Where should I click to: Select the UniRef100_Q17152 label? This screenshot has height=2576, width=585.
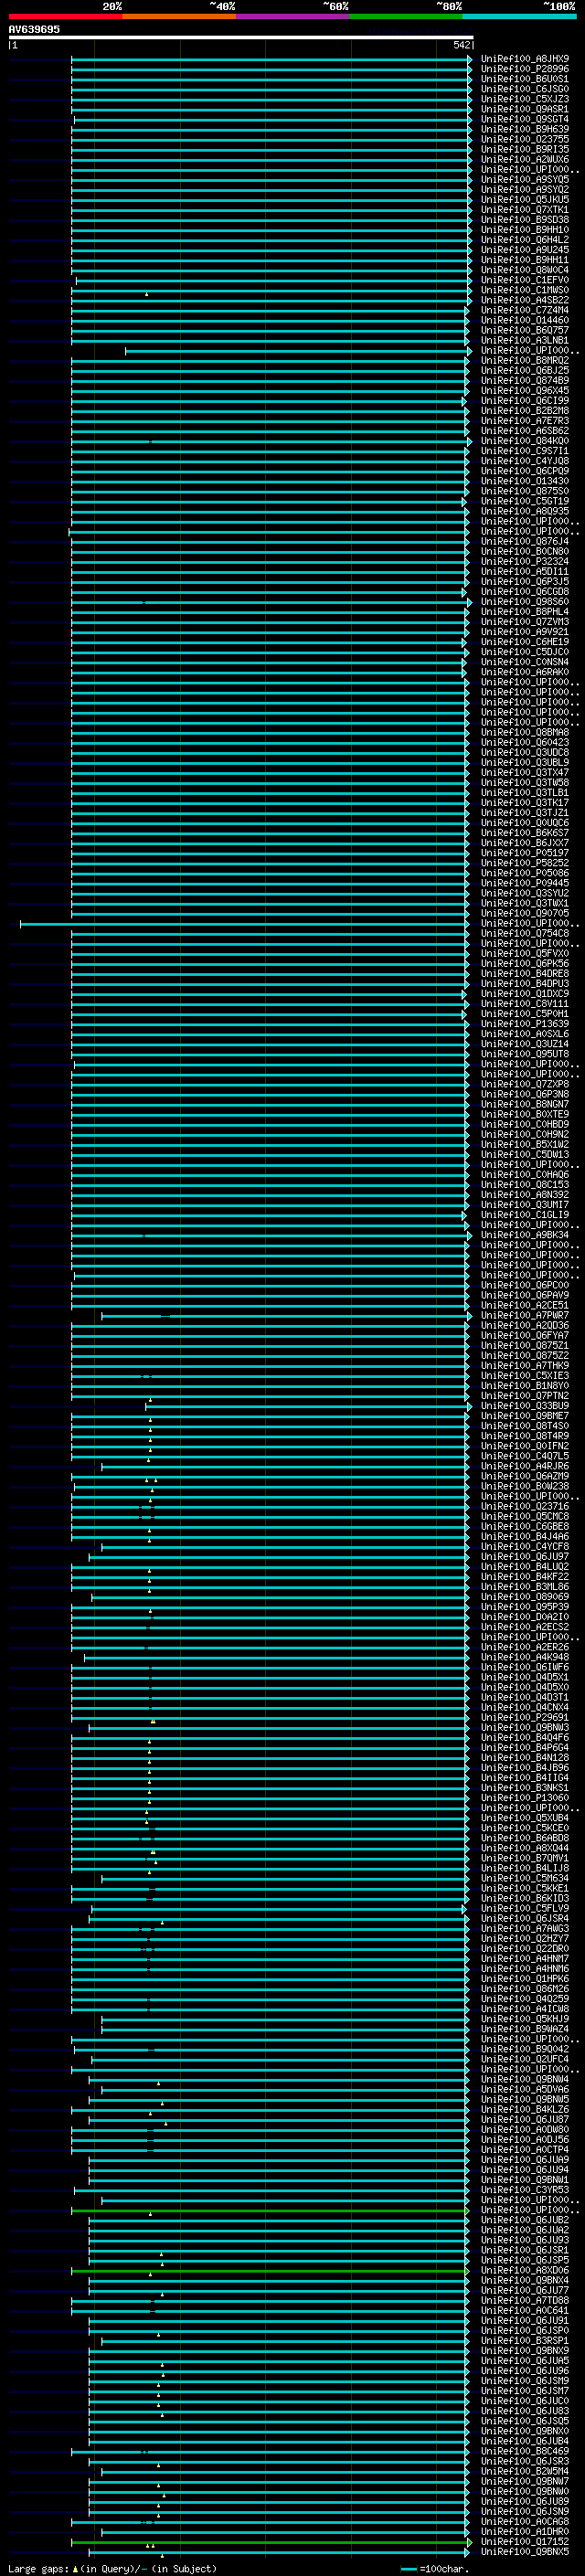pyautogui.click(x=524, y=2541)
